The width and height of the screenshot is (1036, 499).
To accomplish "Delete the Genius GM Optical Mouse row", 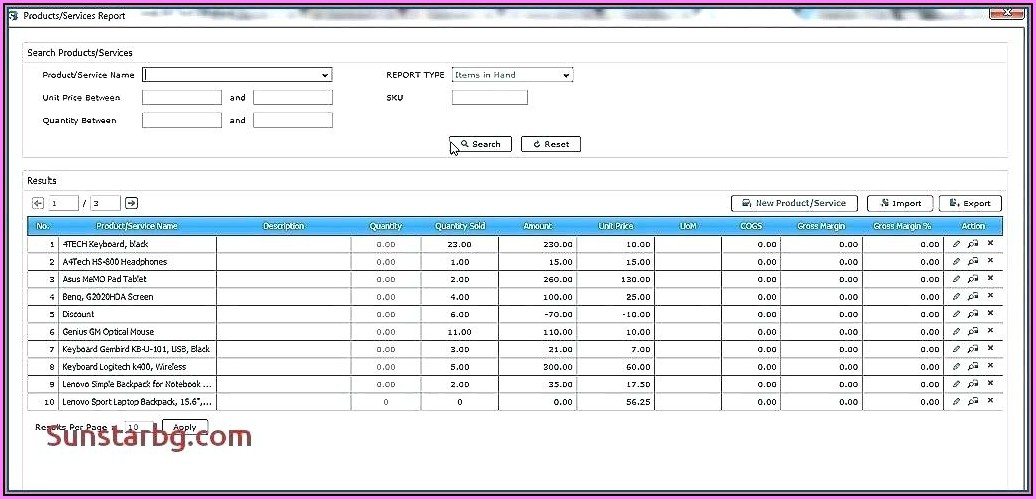I will pos(990,331).
